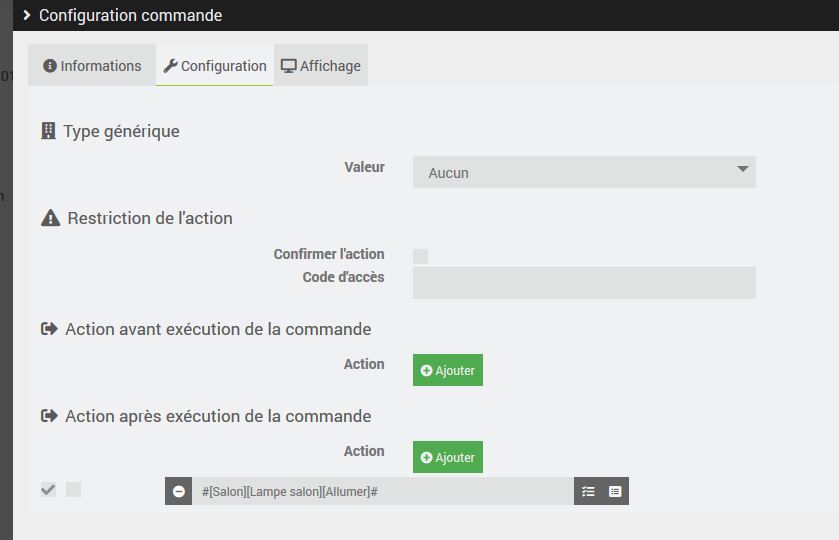This screenshot has height=540, width=839.
Task: Click the Salon Lampe salon Allumer command field
Action: point(382,491)
